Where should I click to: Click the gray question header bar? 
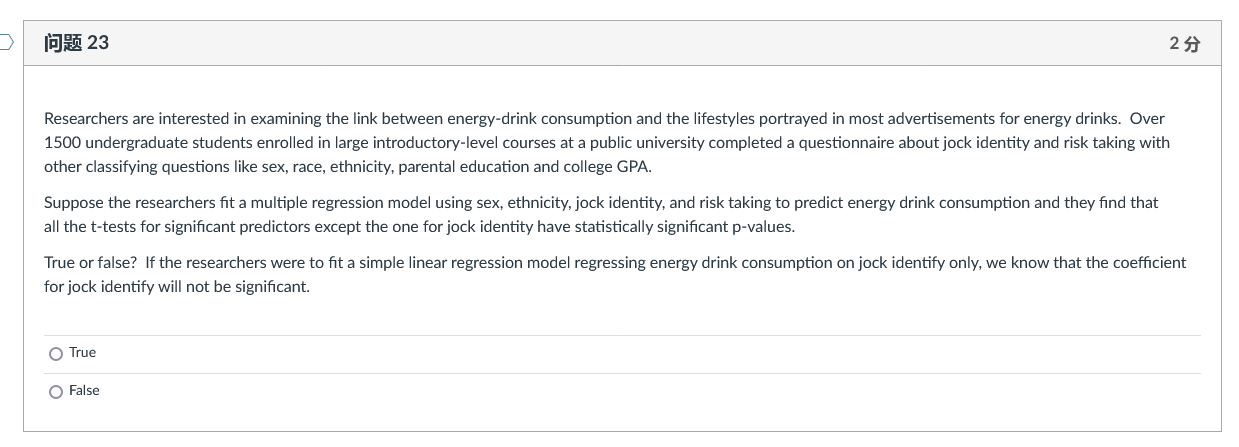[x=620, y=43]
